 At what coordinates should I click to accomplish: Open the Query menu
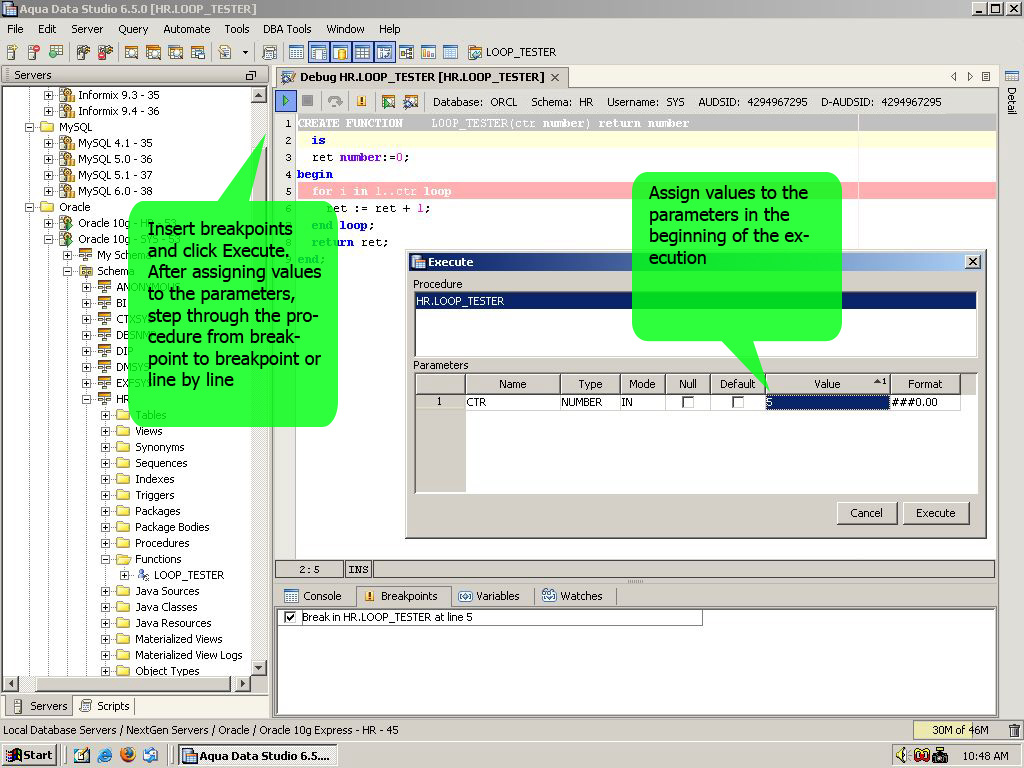coord(133,29)
